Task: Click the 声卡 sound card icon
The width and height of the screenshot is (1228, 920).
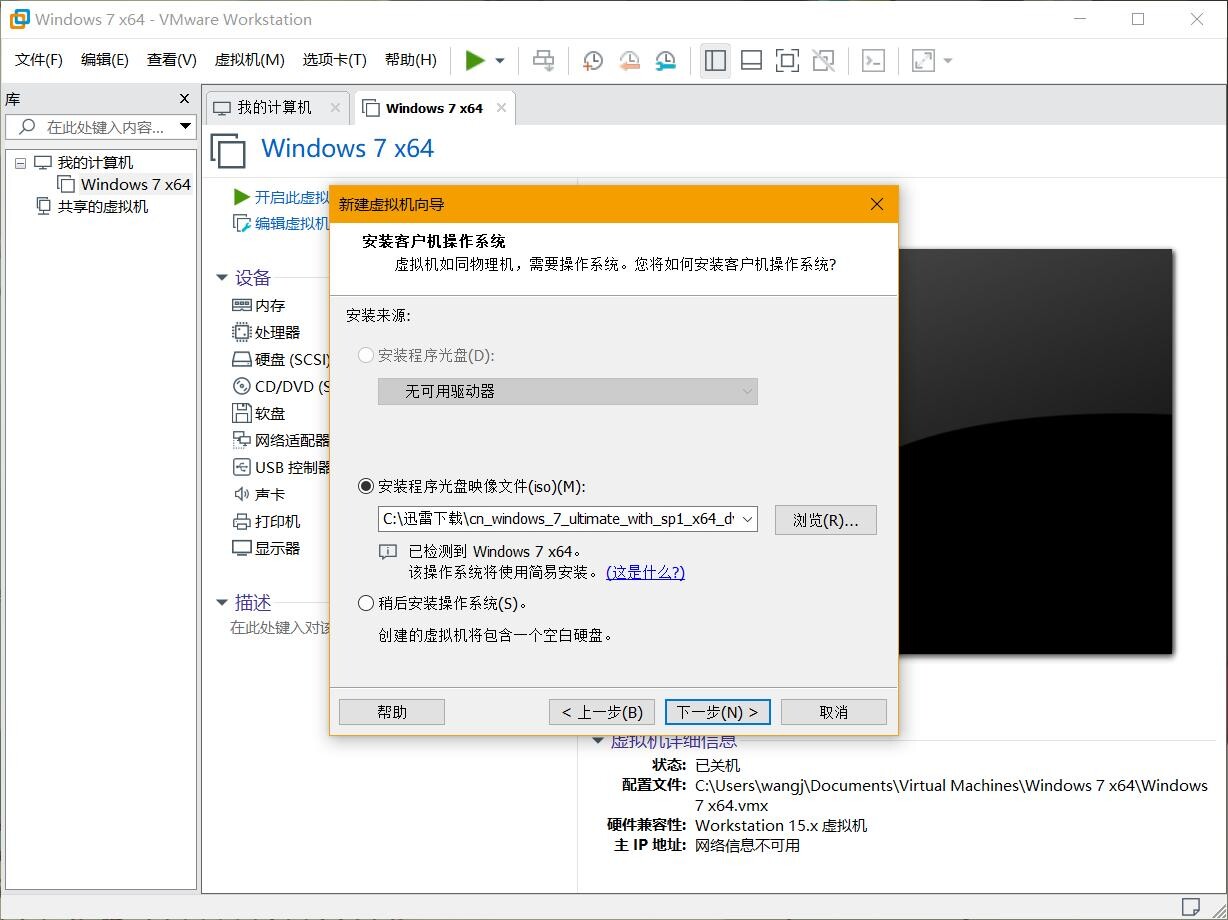Action: [x=242, y=494]
